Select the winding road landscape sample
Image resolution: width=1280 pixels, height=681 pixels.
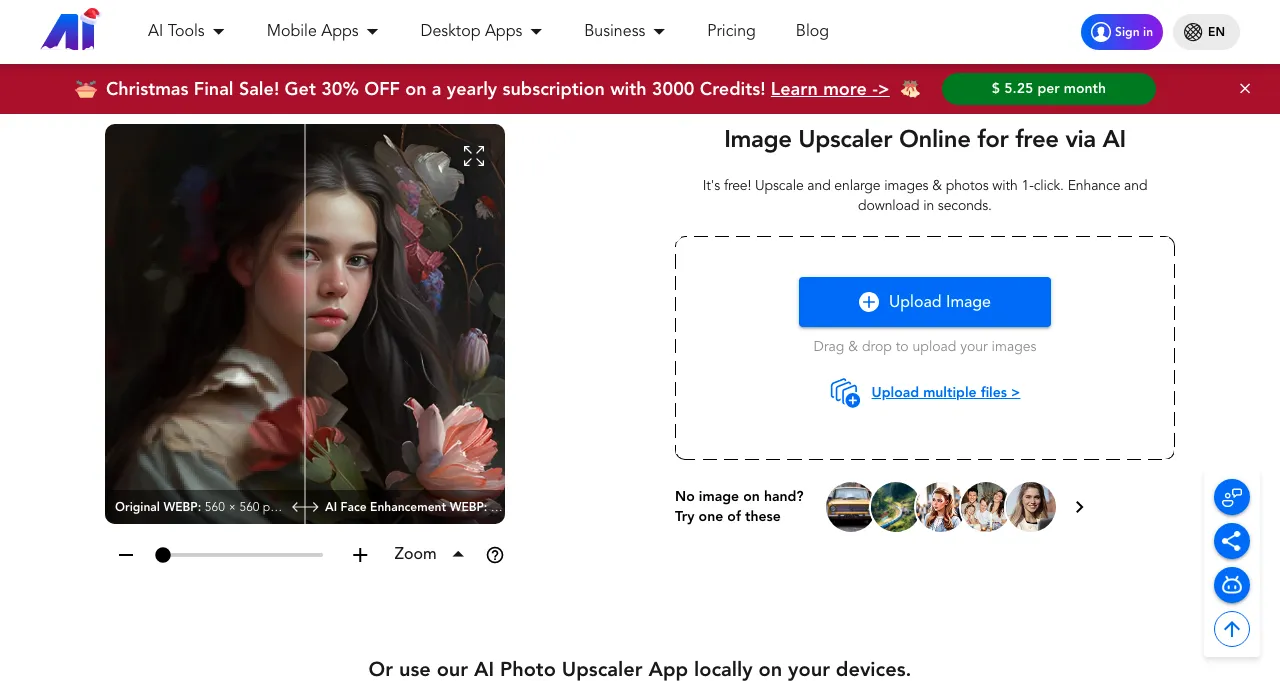895,507
